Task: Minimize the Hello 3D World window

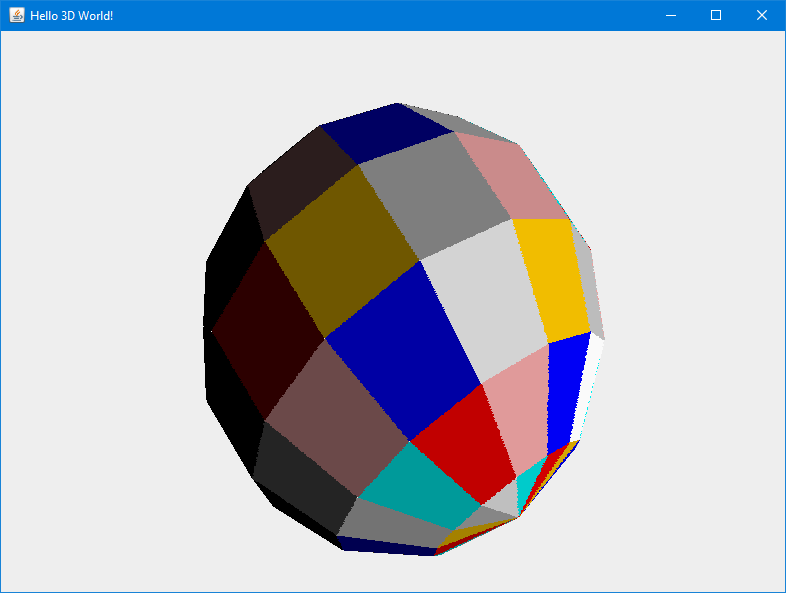Action: pos(671,15)
